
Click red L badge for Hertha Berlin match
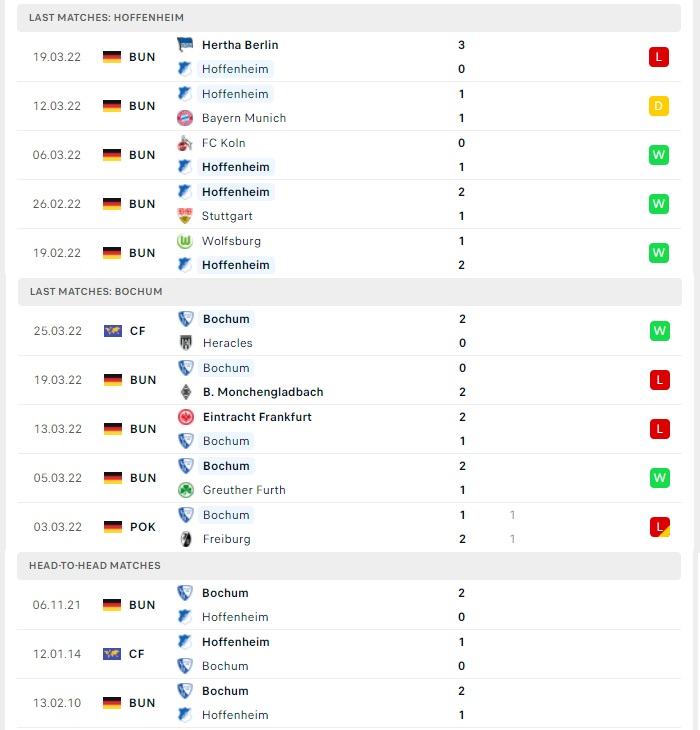click(659, 57)
